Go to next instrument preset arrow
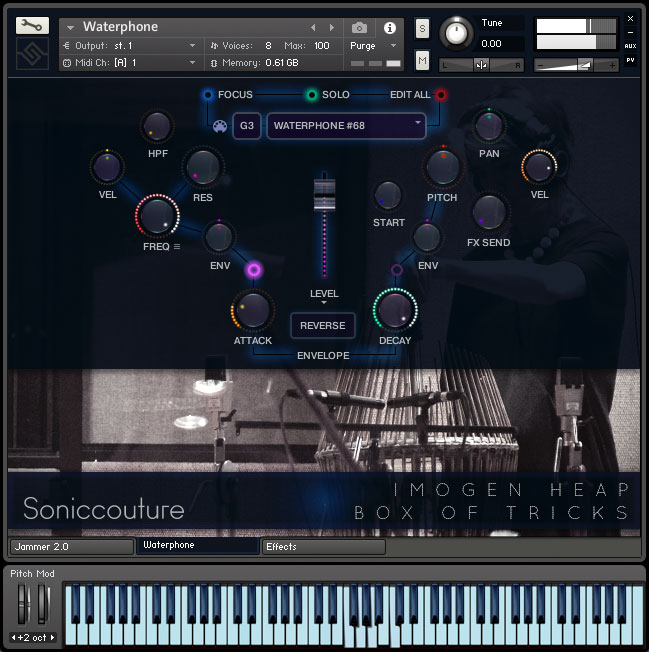 332,27
